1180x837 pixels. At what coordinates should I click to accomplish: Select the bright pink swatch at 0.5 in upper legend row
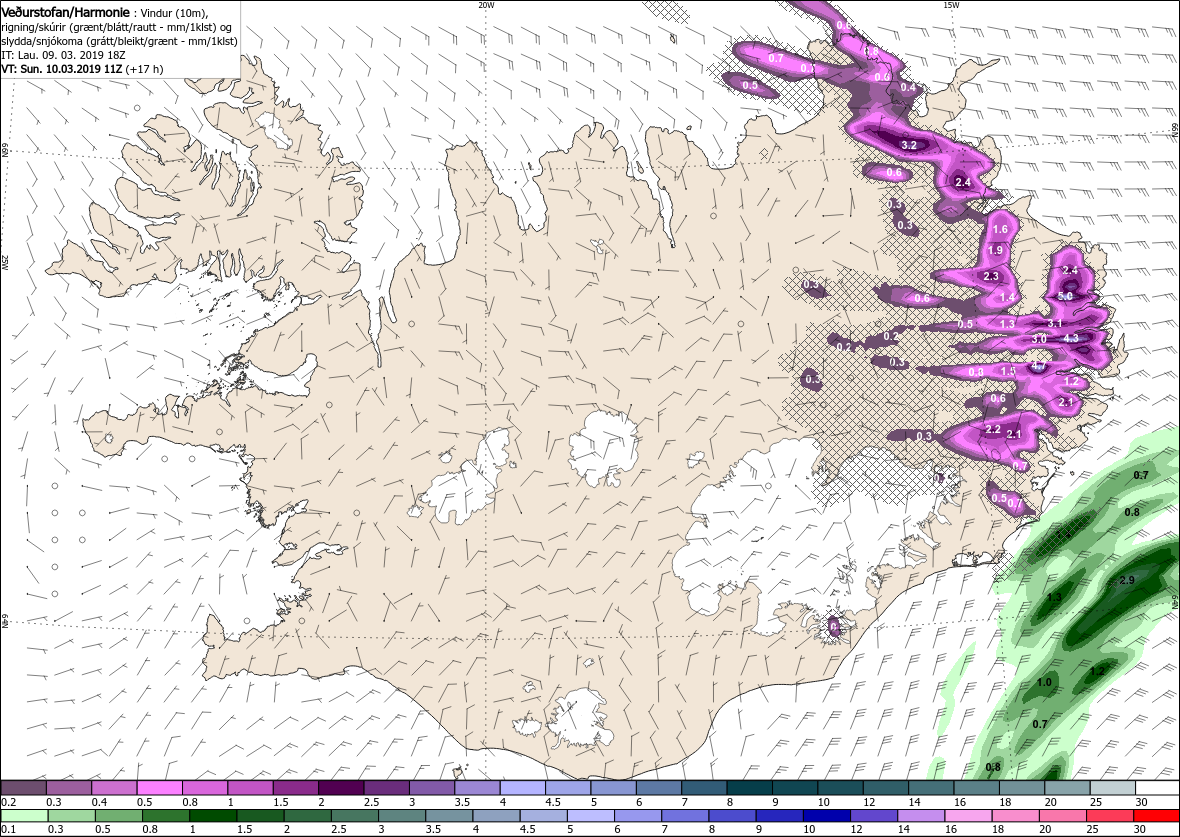tap(159, 787)
